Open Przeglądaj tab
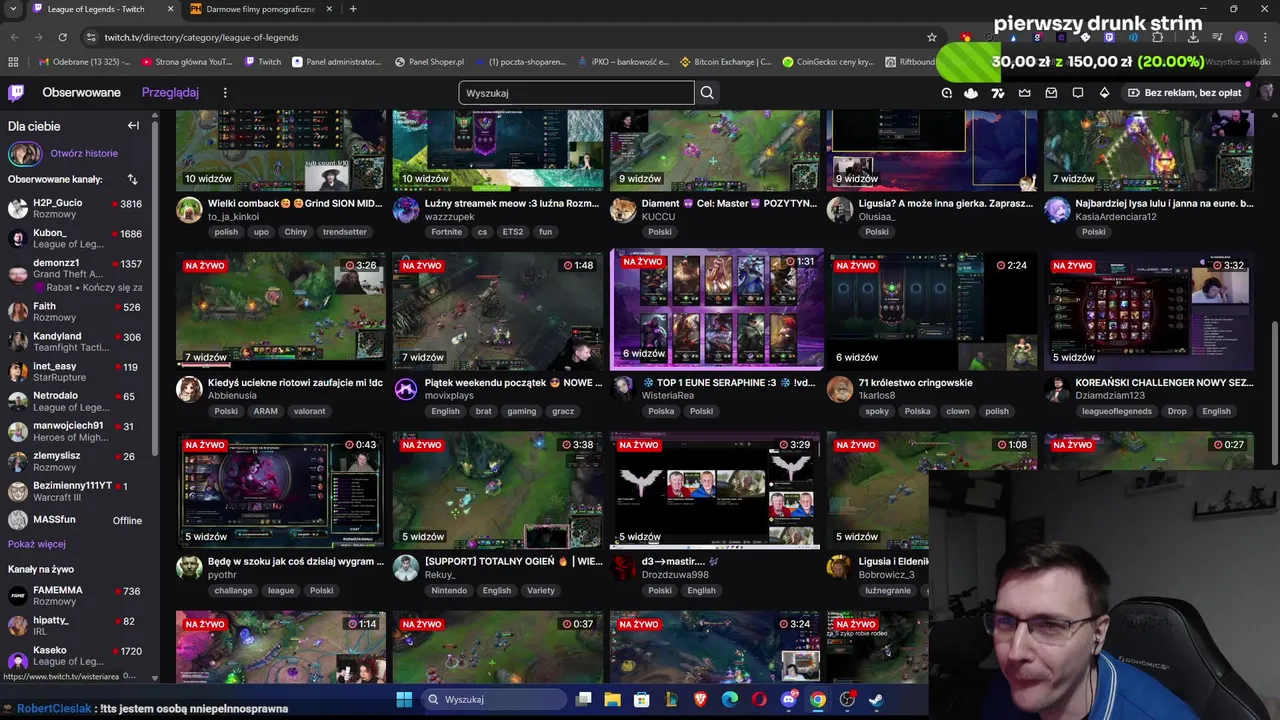The image size is (1280, 720). pos(170,93)
